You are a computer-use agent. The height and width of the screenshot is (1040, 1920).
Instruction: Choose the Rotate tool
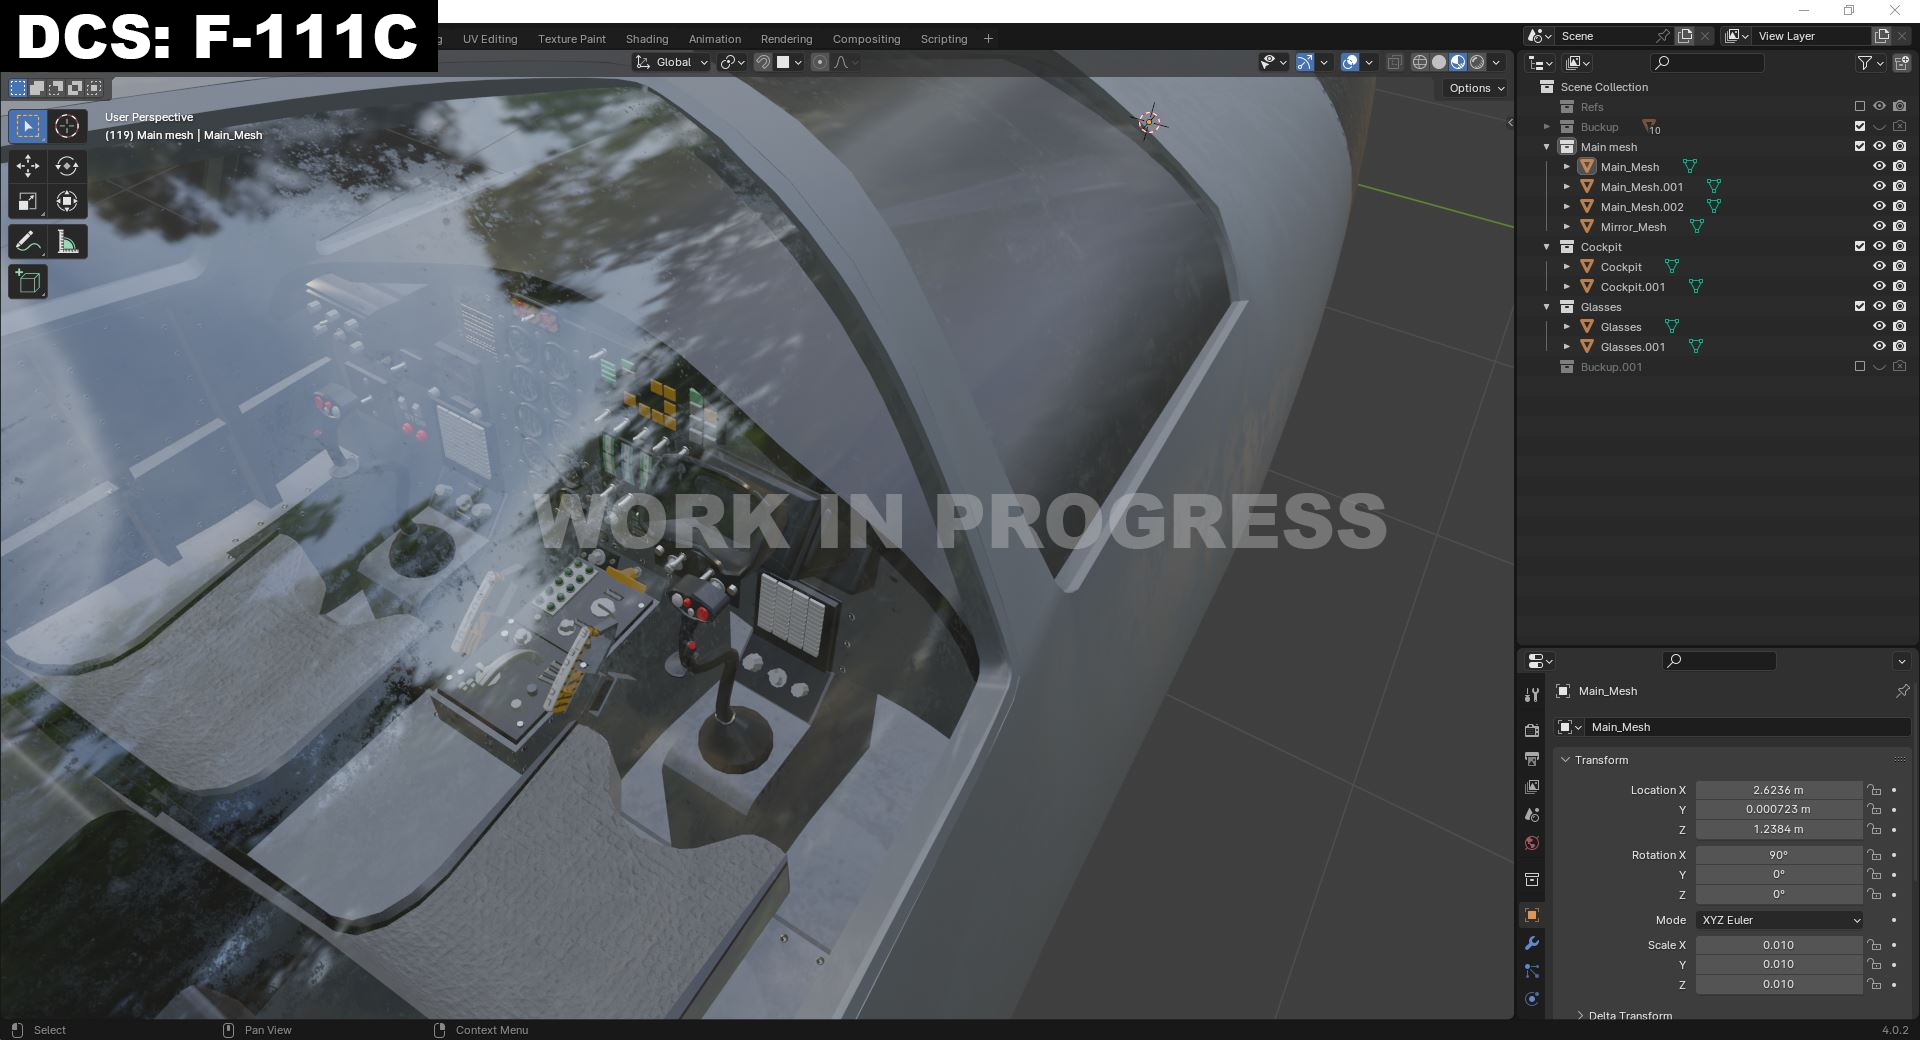(x=67, y=166)
